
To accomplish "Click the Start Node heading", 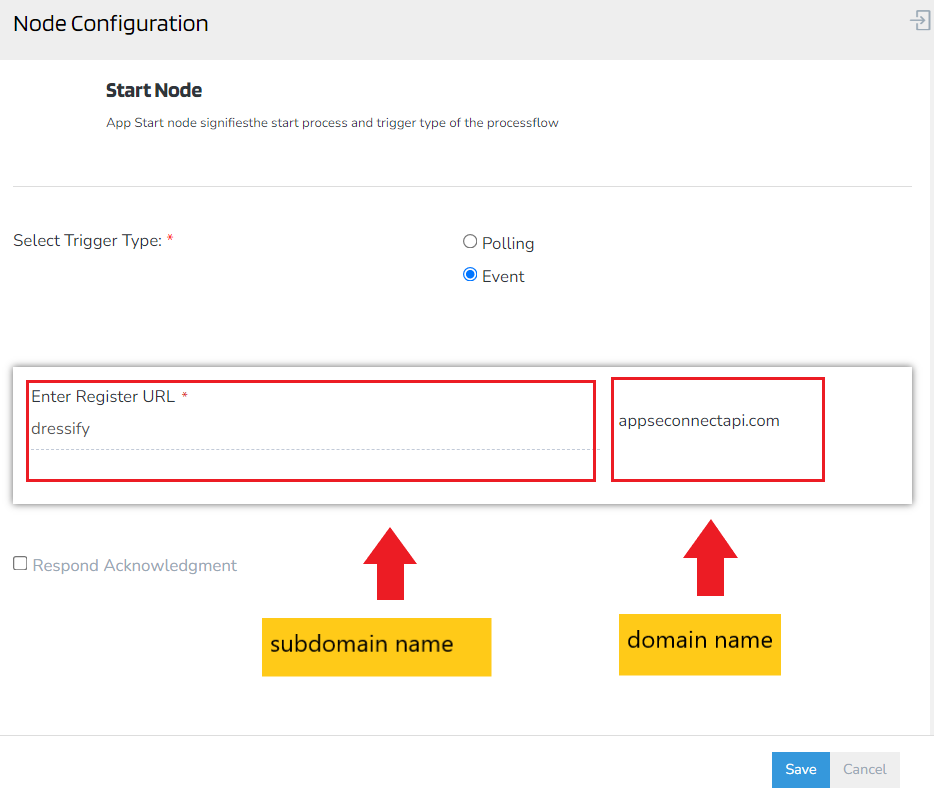I will point(154,91).
